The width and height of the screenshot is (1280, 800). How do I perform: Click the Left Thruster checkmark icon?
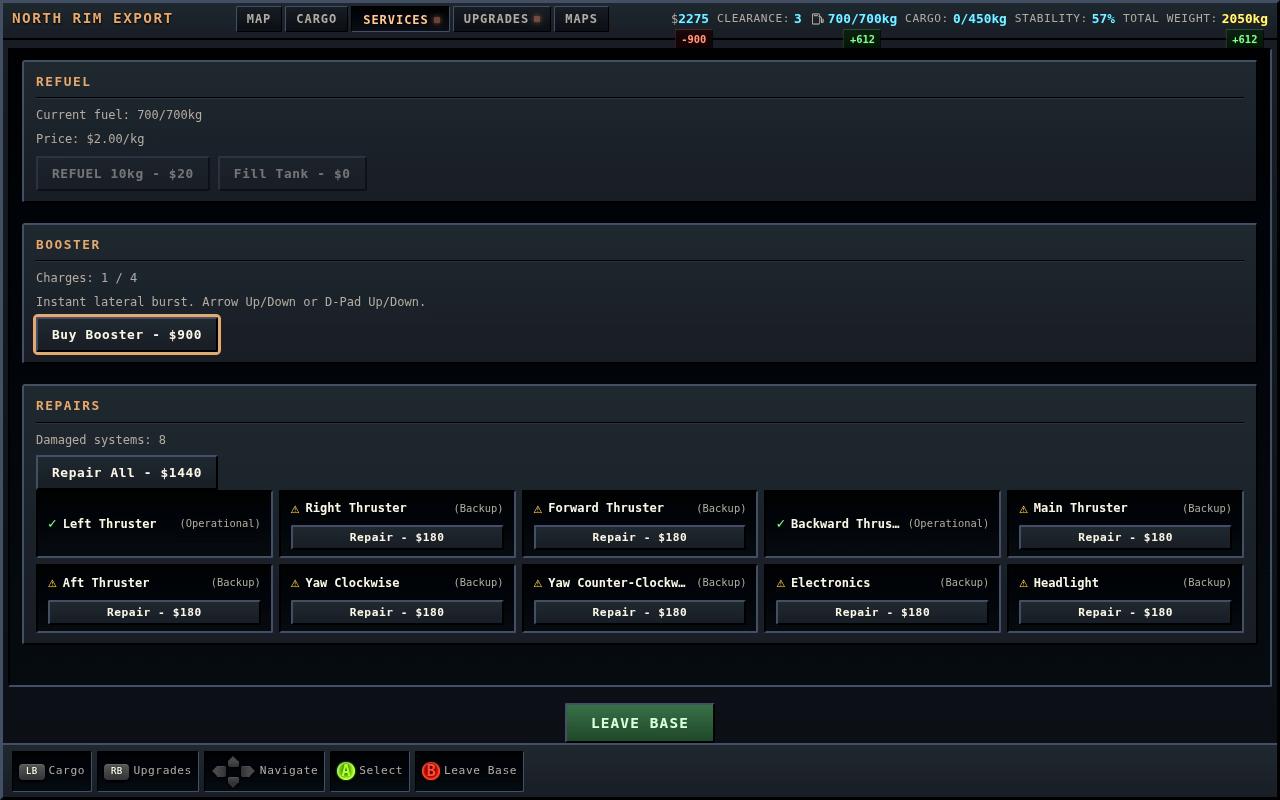pos(52,524)
